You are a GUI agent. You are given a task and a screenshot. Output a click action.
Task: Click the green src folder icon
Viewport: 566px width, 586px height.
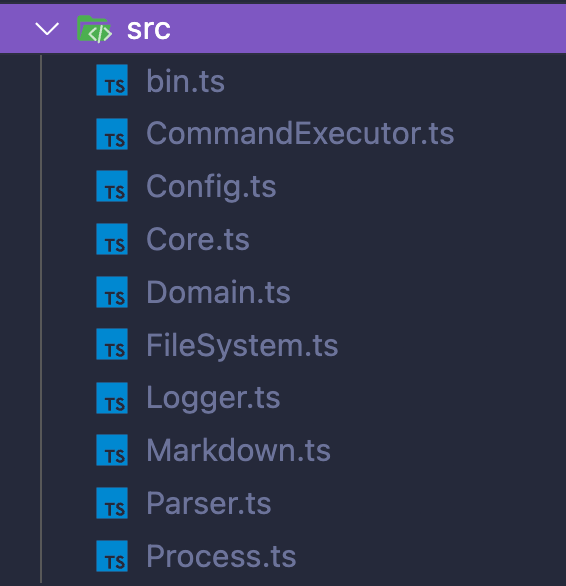click(94, 29)
